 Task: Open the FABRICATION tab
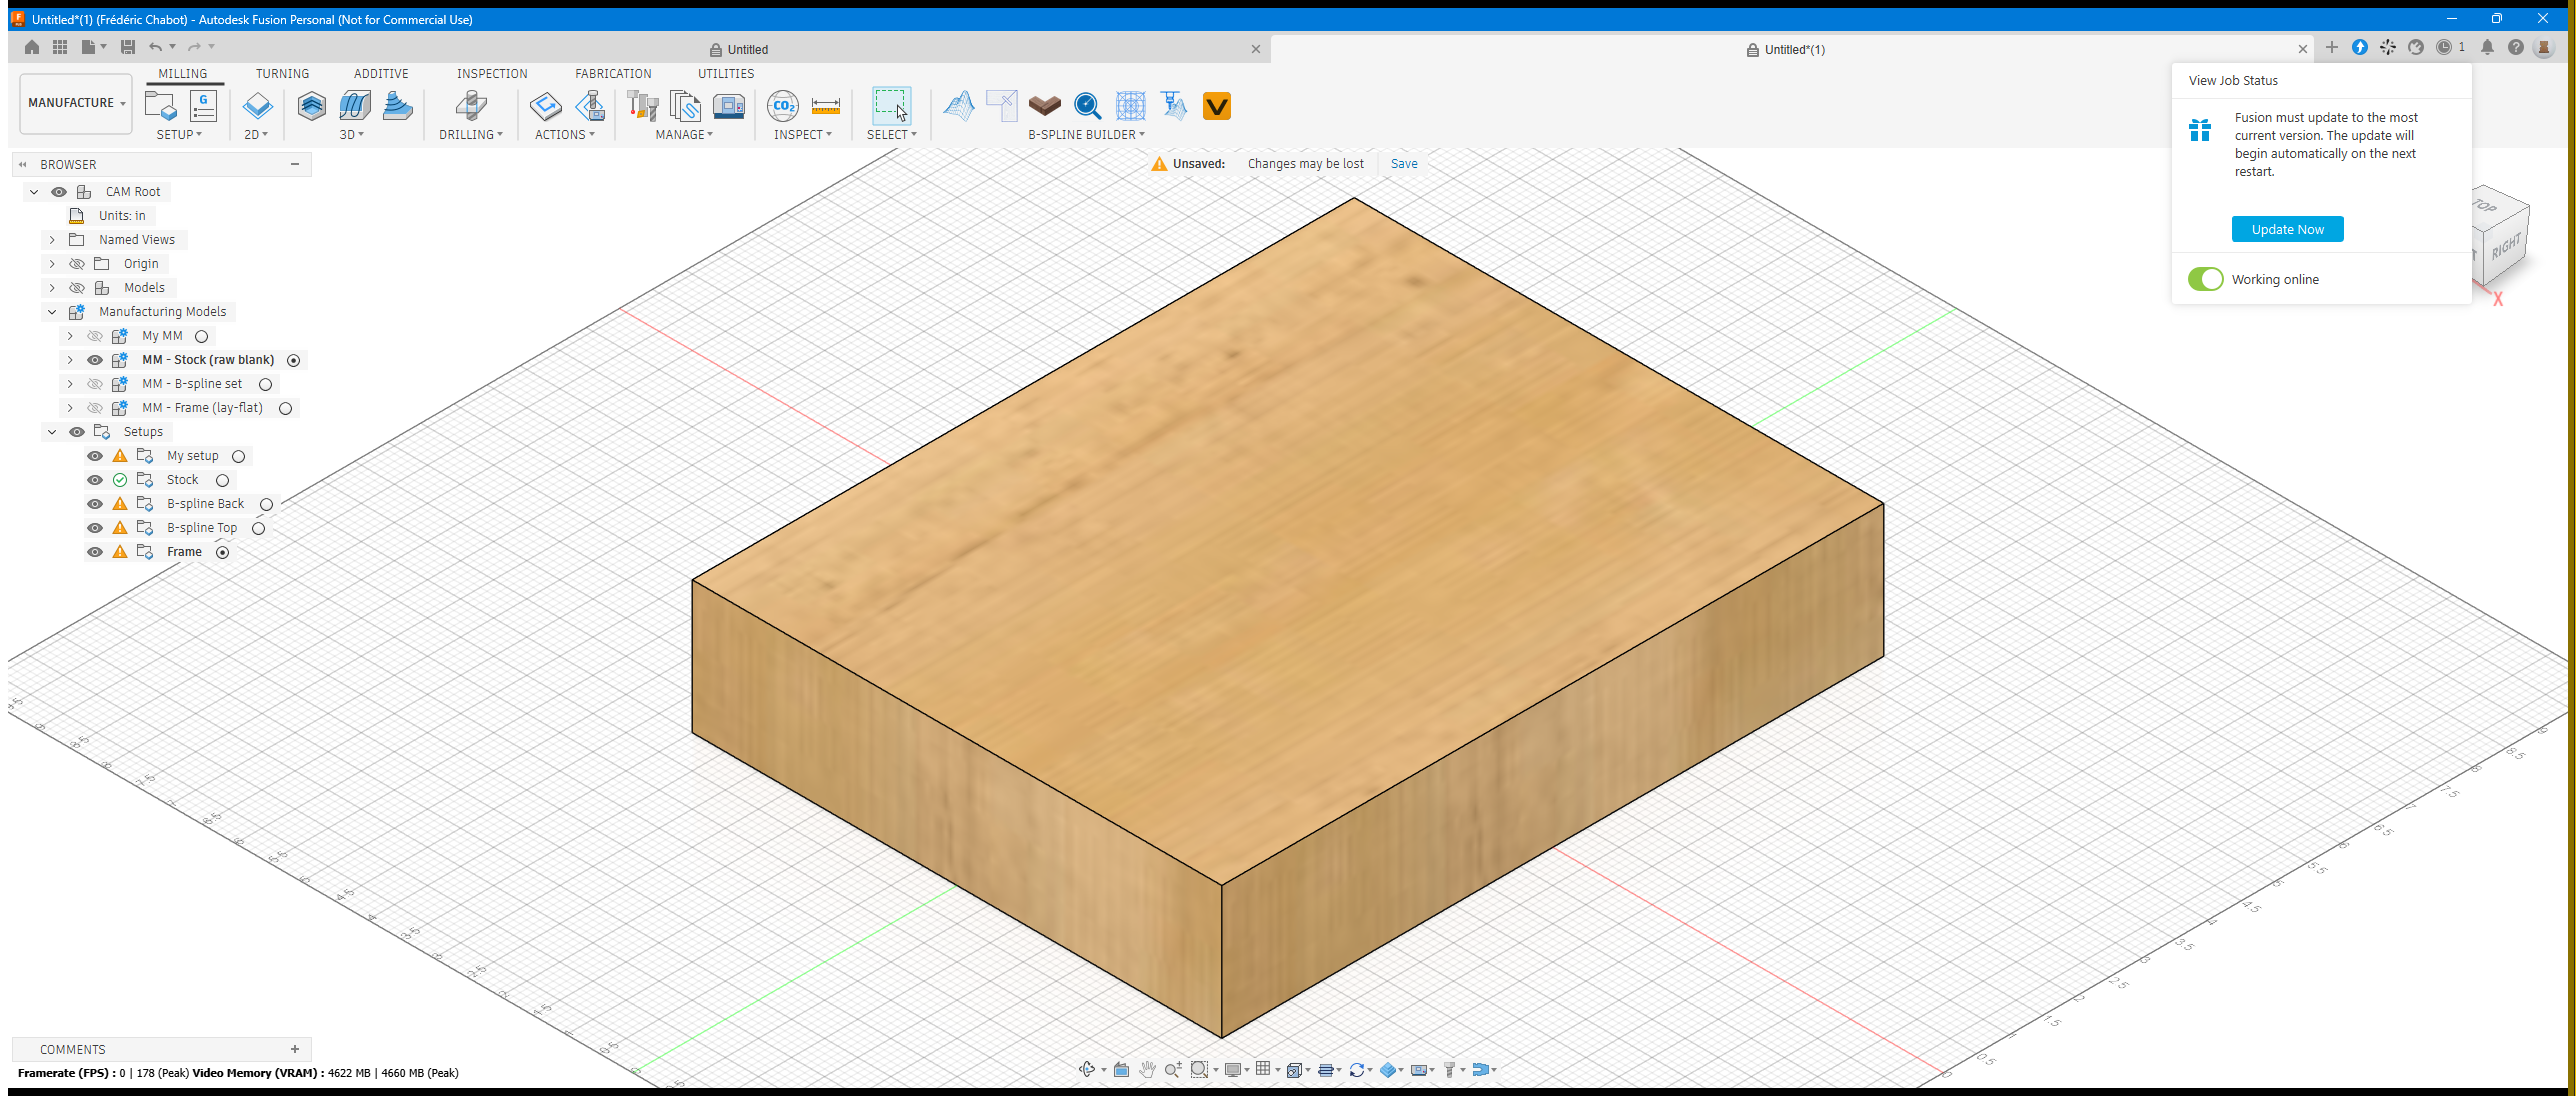[613, 74]
